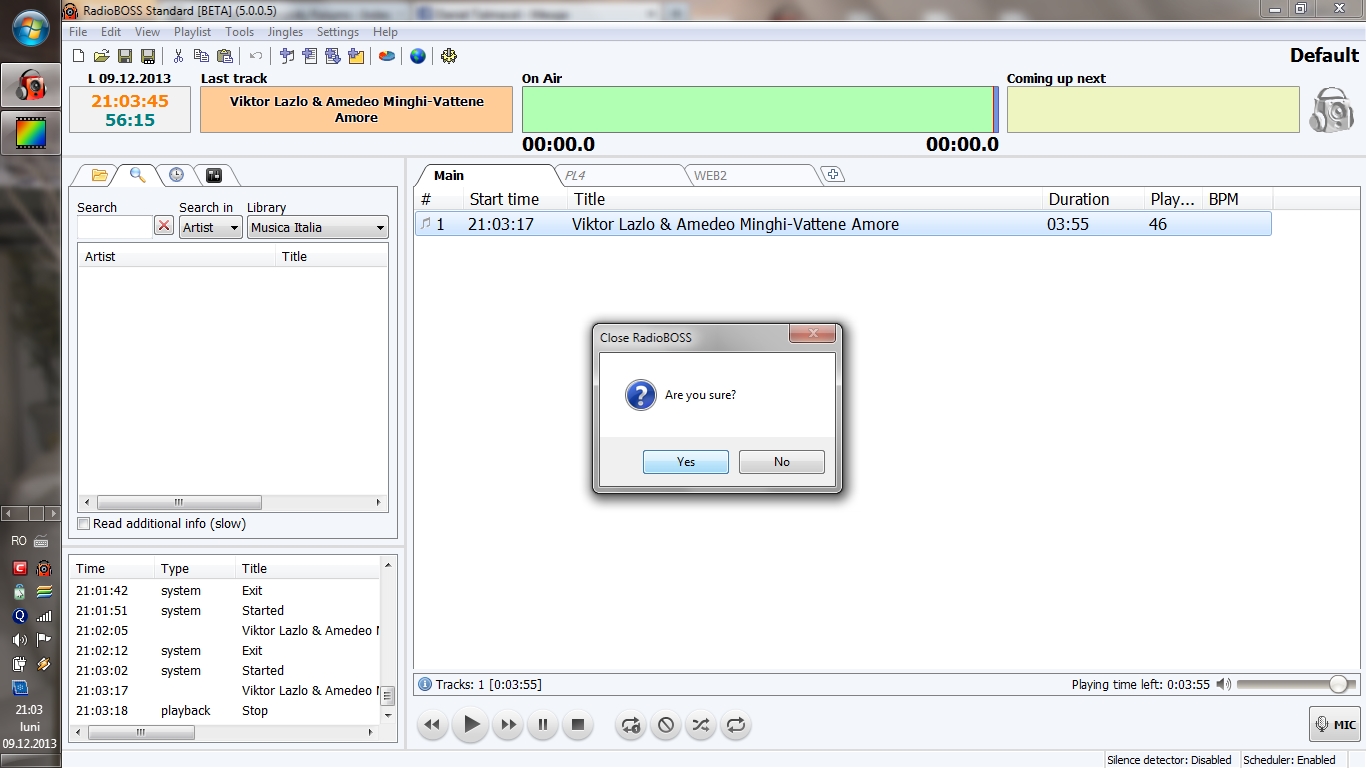
Task: Click the Stop playback button
Action: pos(577,725)
